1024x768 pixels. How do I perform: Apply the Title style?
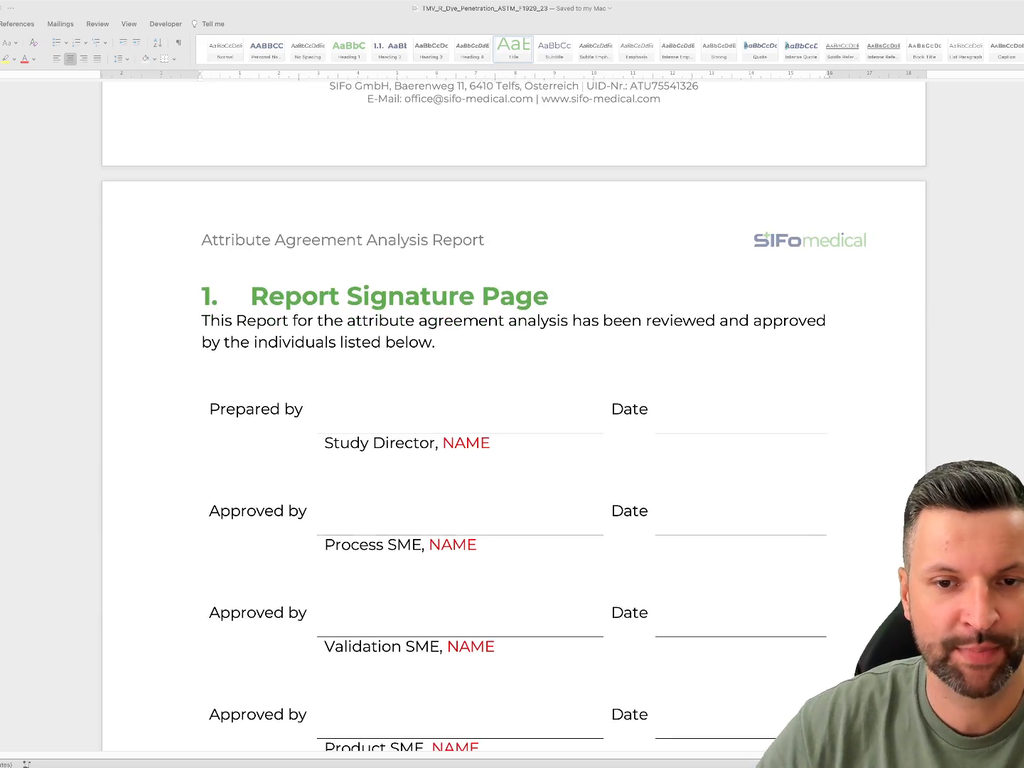pos(513,50)
